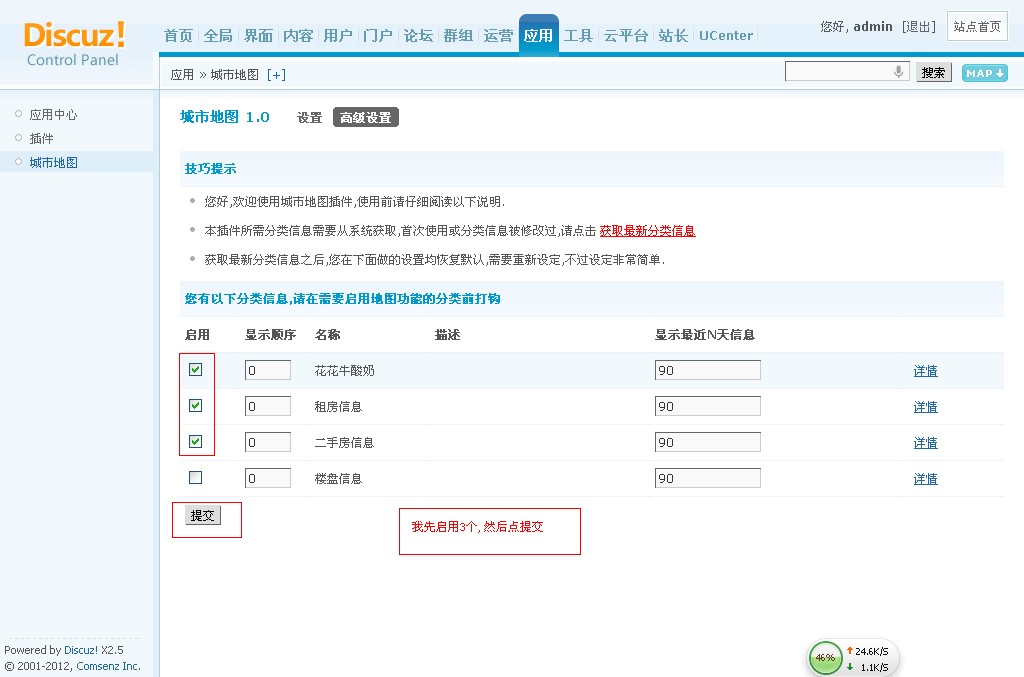This screenshot has height=677, width=1024.
Task: Enable the 楼盘信息 checkbox
Action: [x=196, y=478]
